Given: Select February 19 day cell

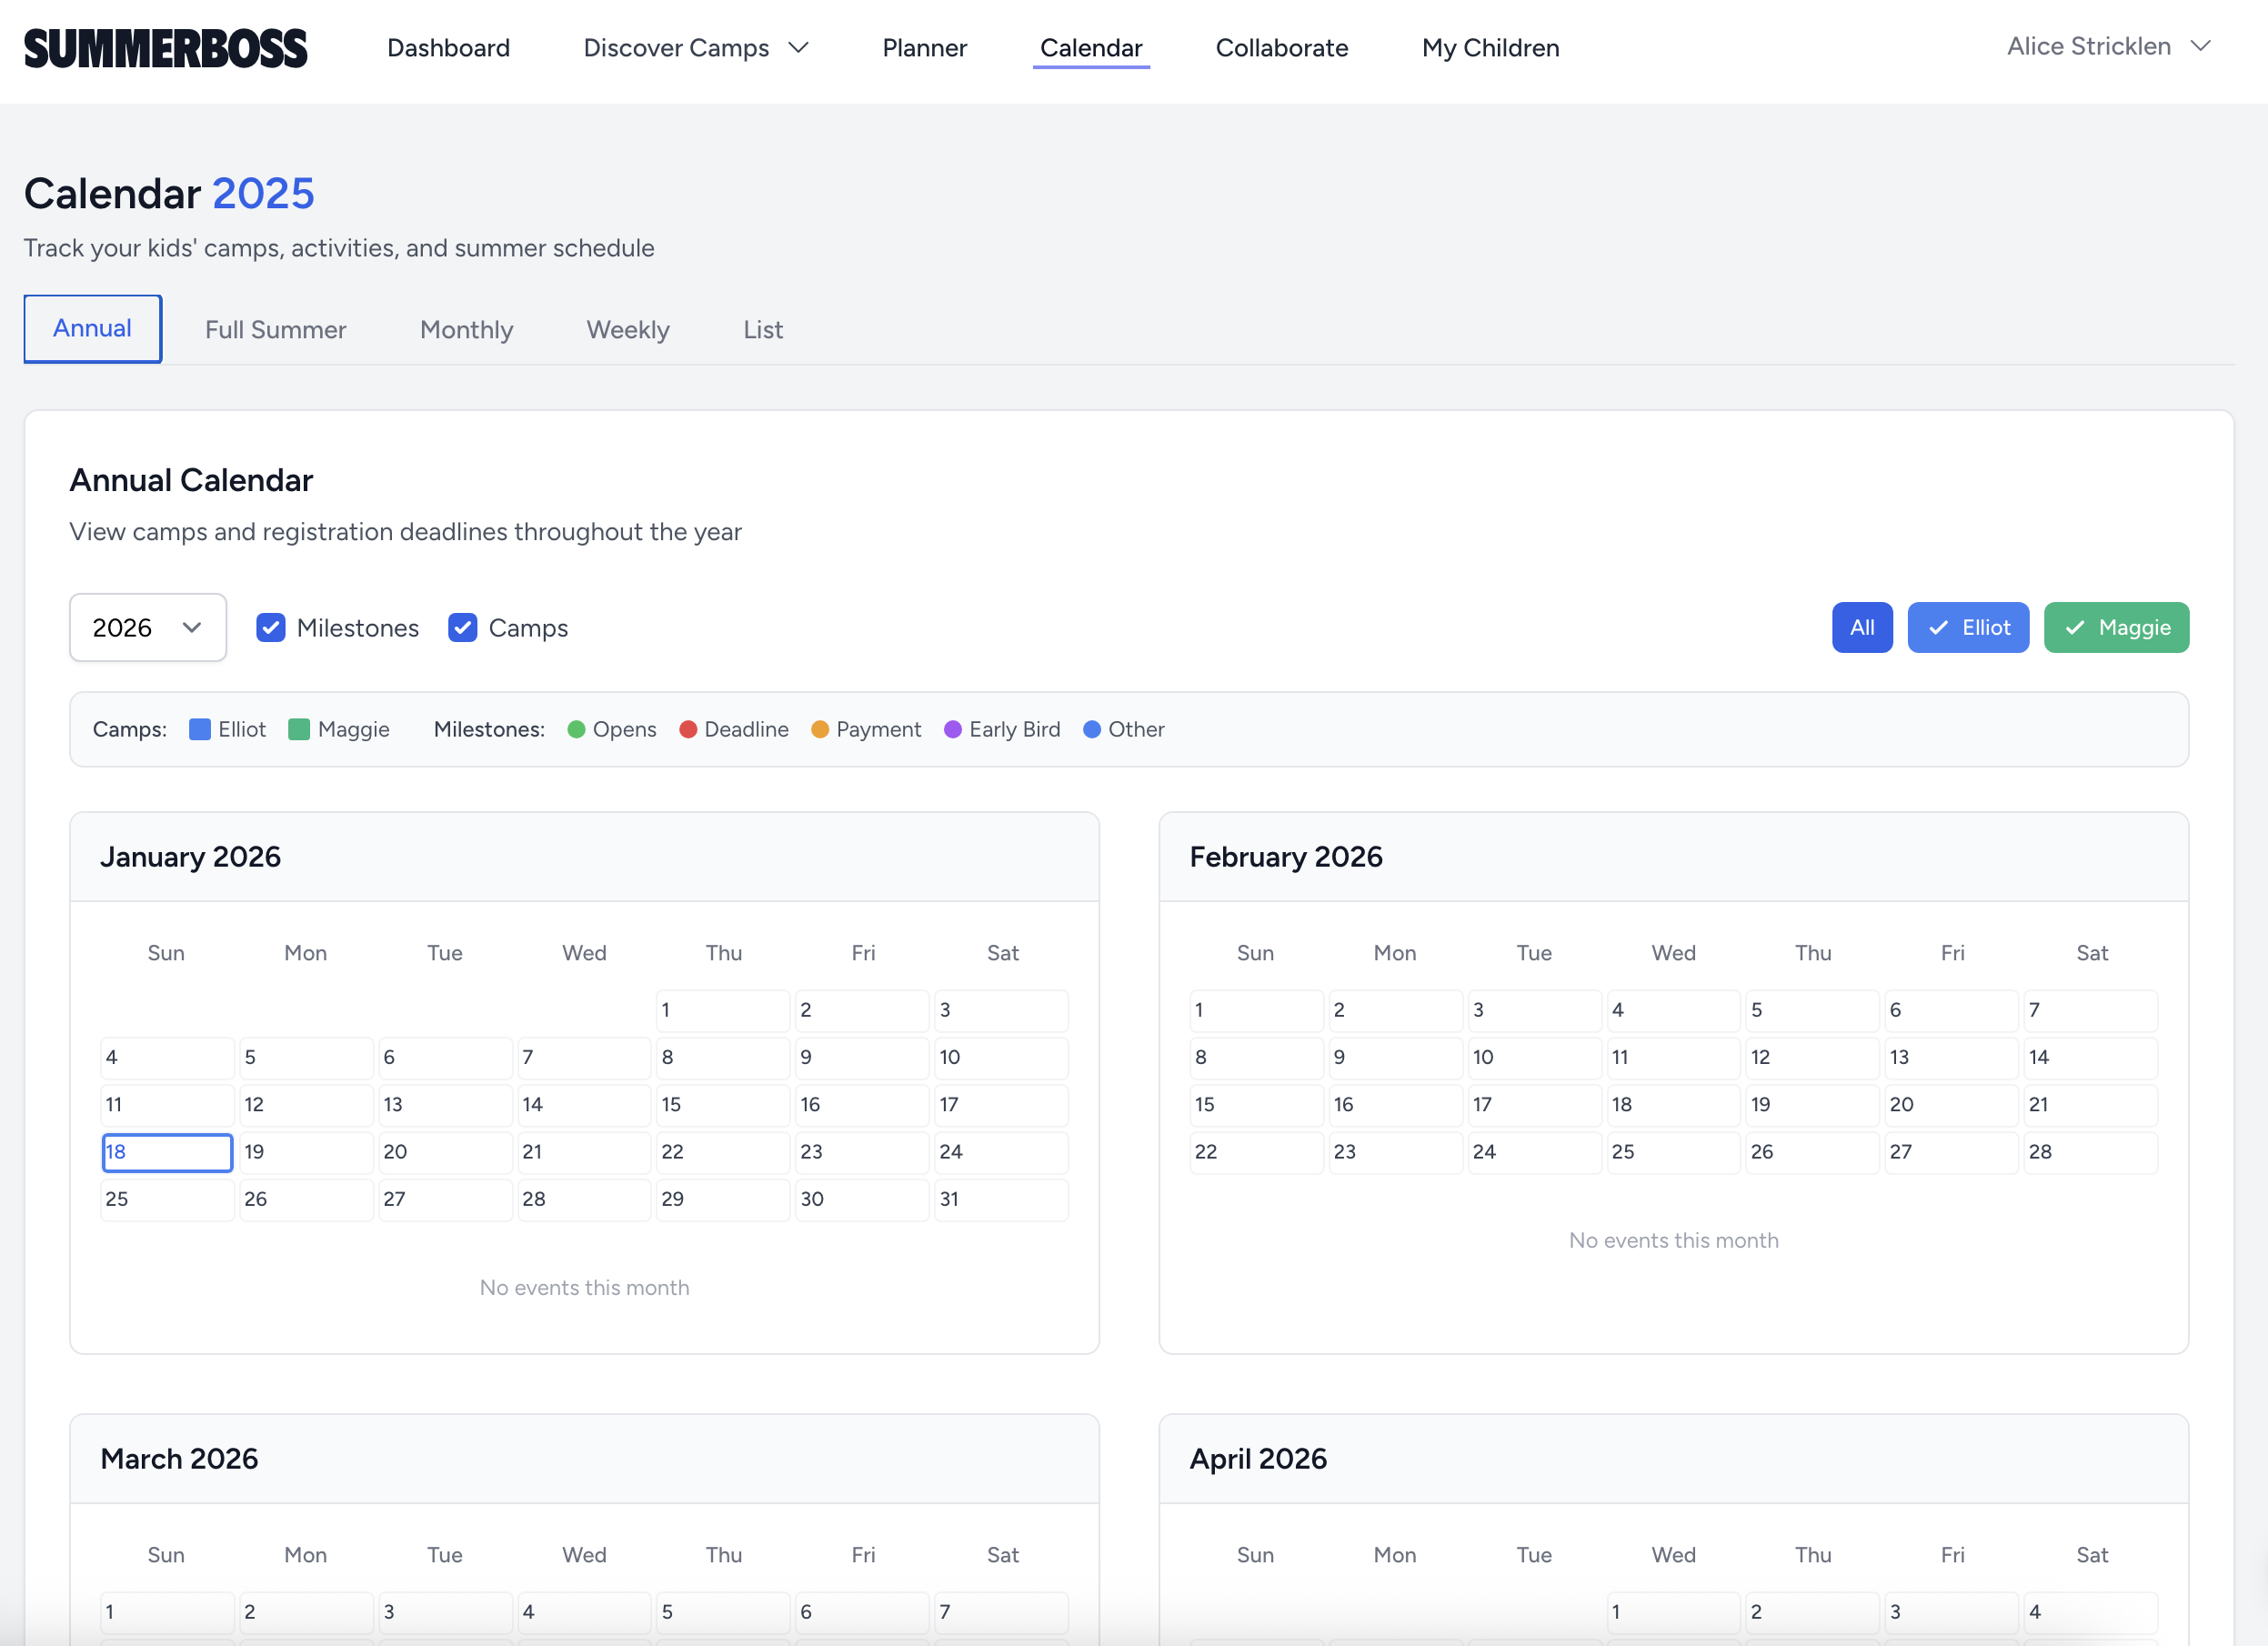Looking at the screenshot, I should coord(1812,1105).
